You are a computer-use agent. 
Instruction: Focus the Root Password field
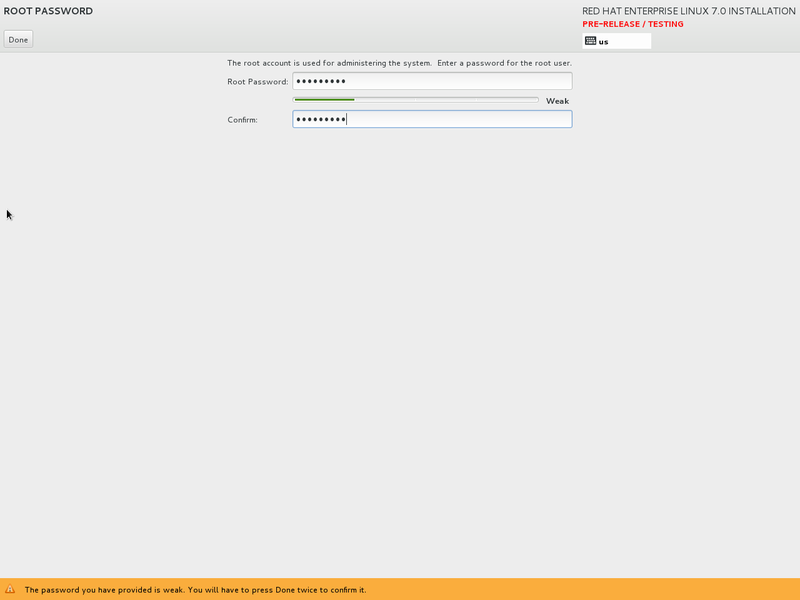(432, 81)
